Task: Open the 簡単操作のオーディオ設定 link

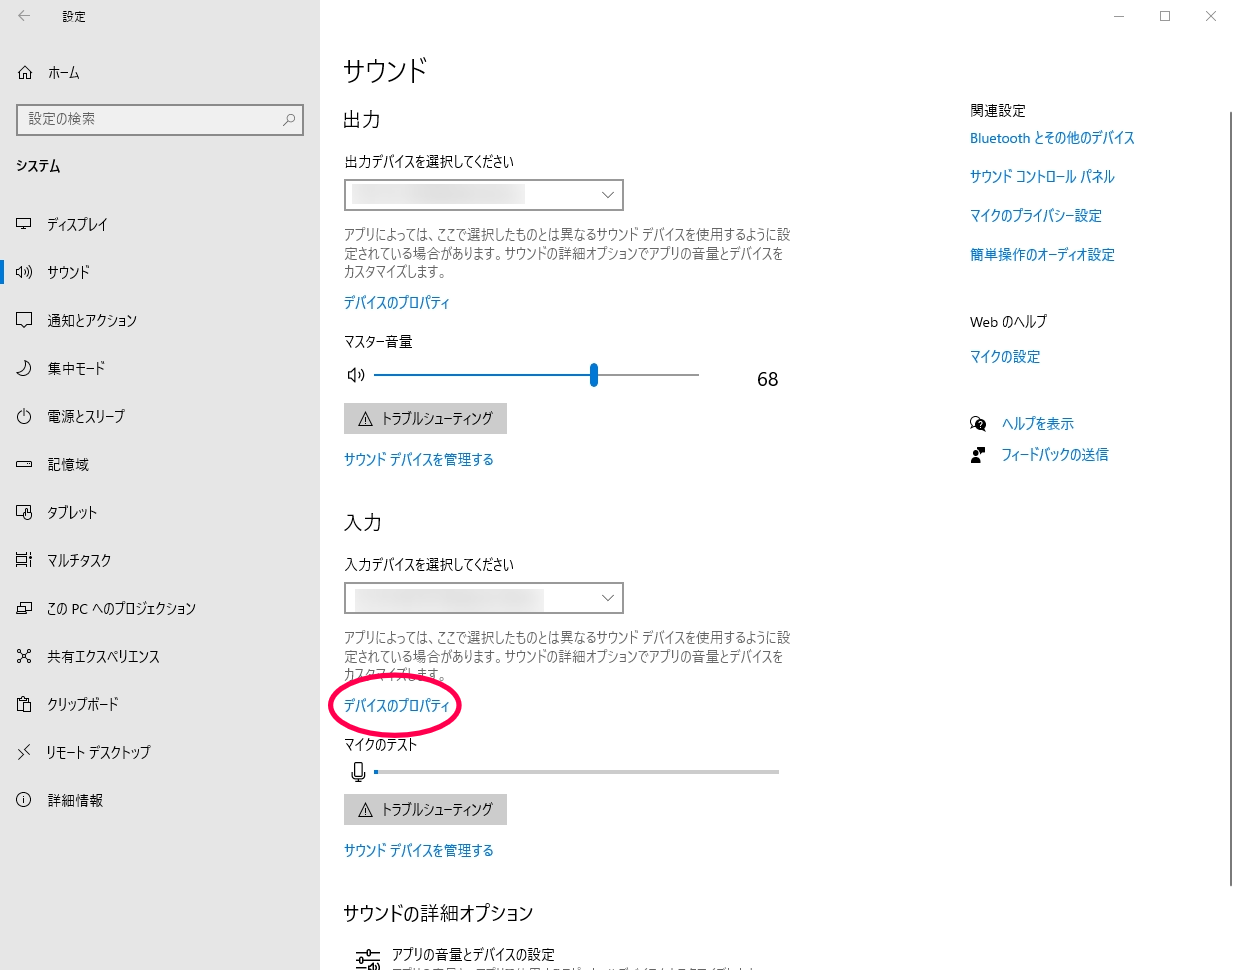Action: (x=1042, y=255)
